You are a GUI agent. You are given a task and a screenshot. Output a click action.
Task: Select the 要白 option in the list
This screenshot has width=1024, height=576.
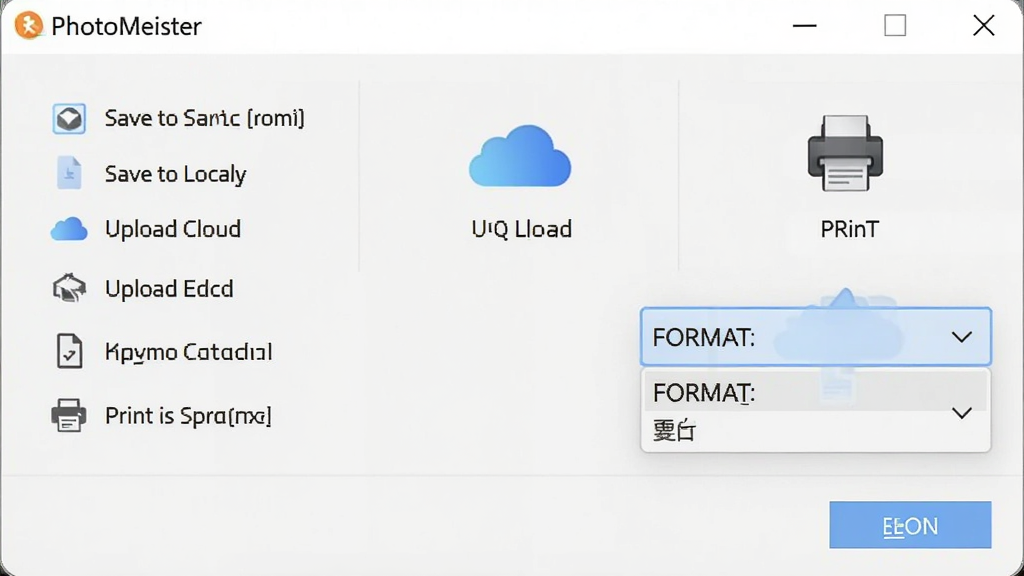click(x=675, y=430)
